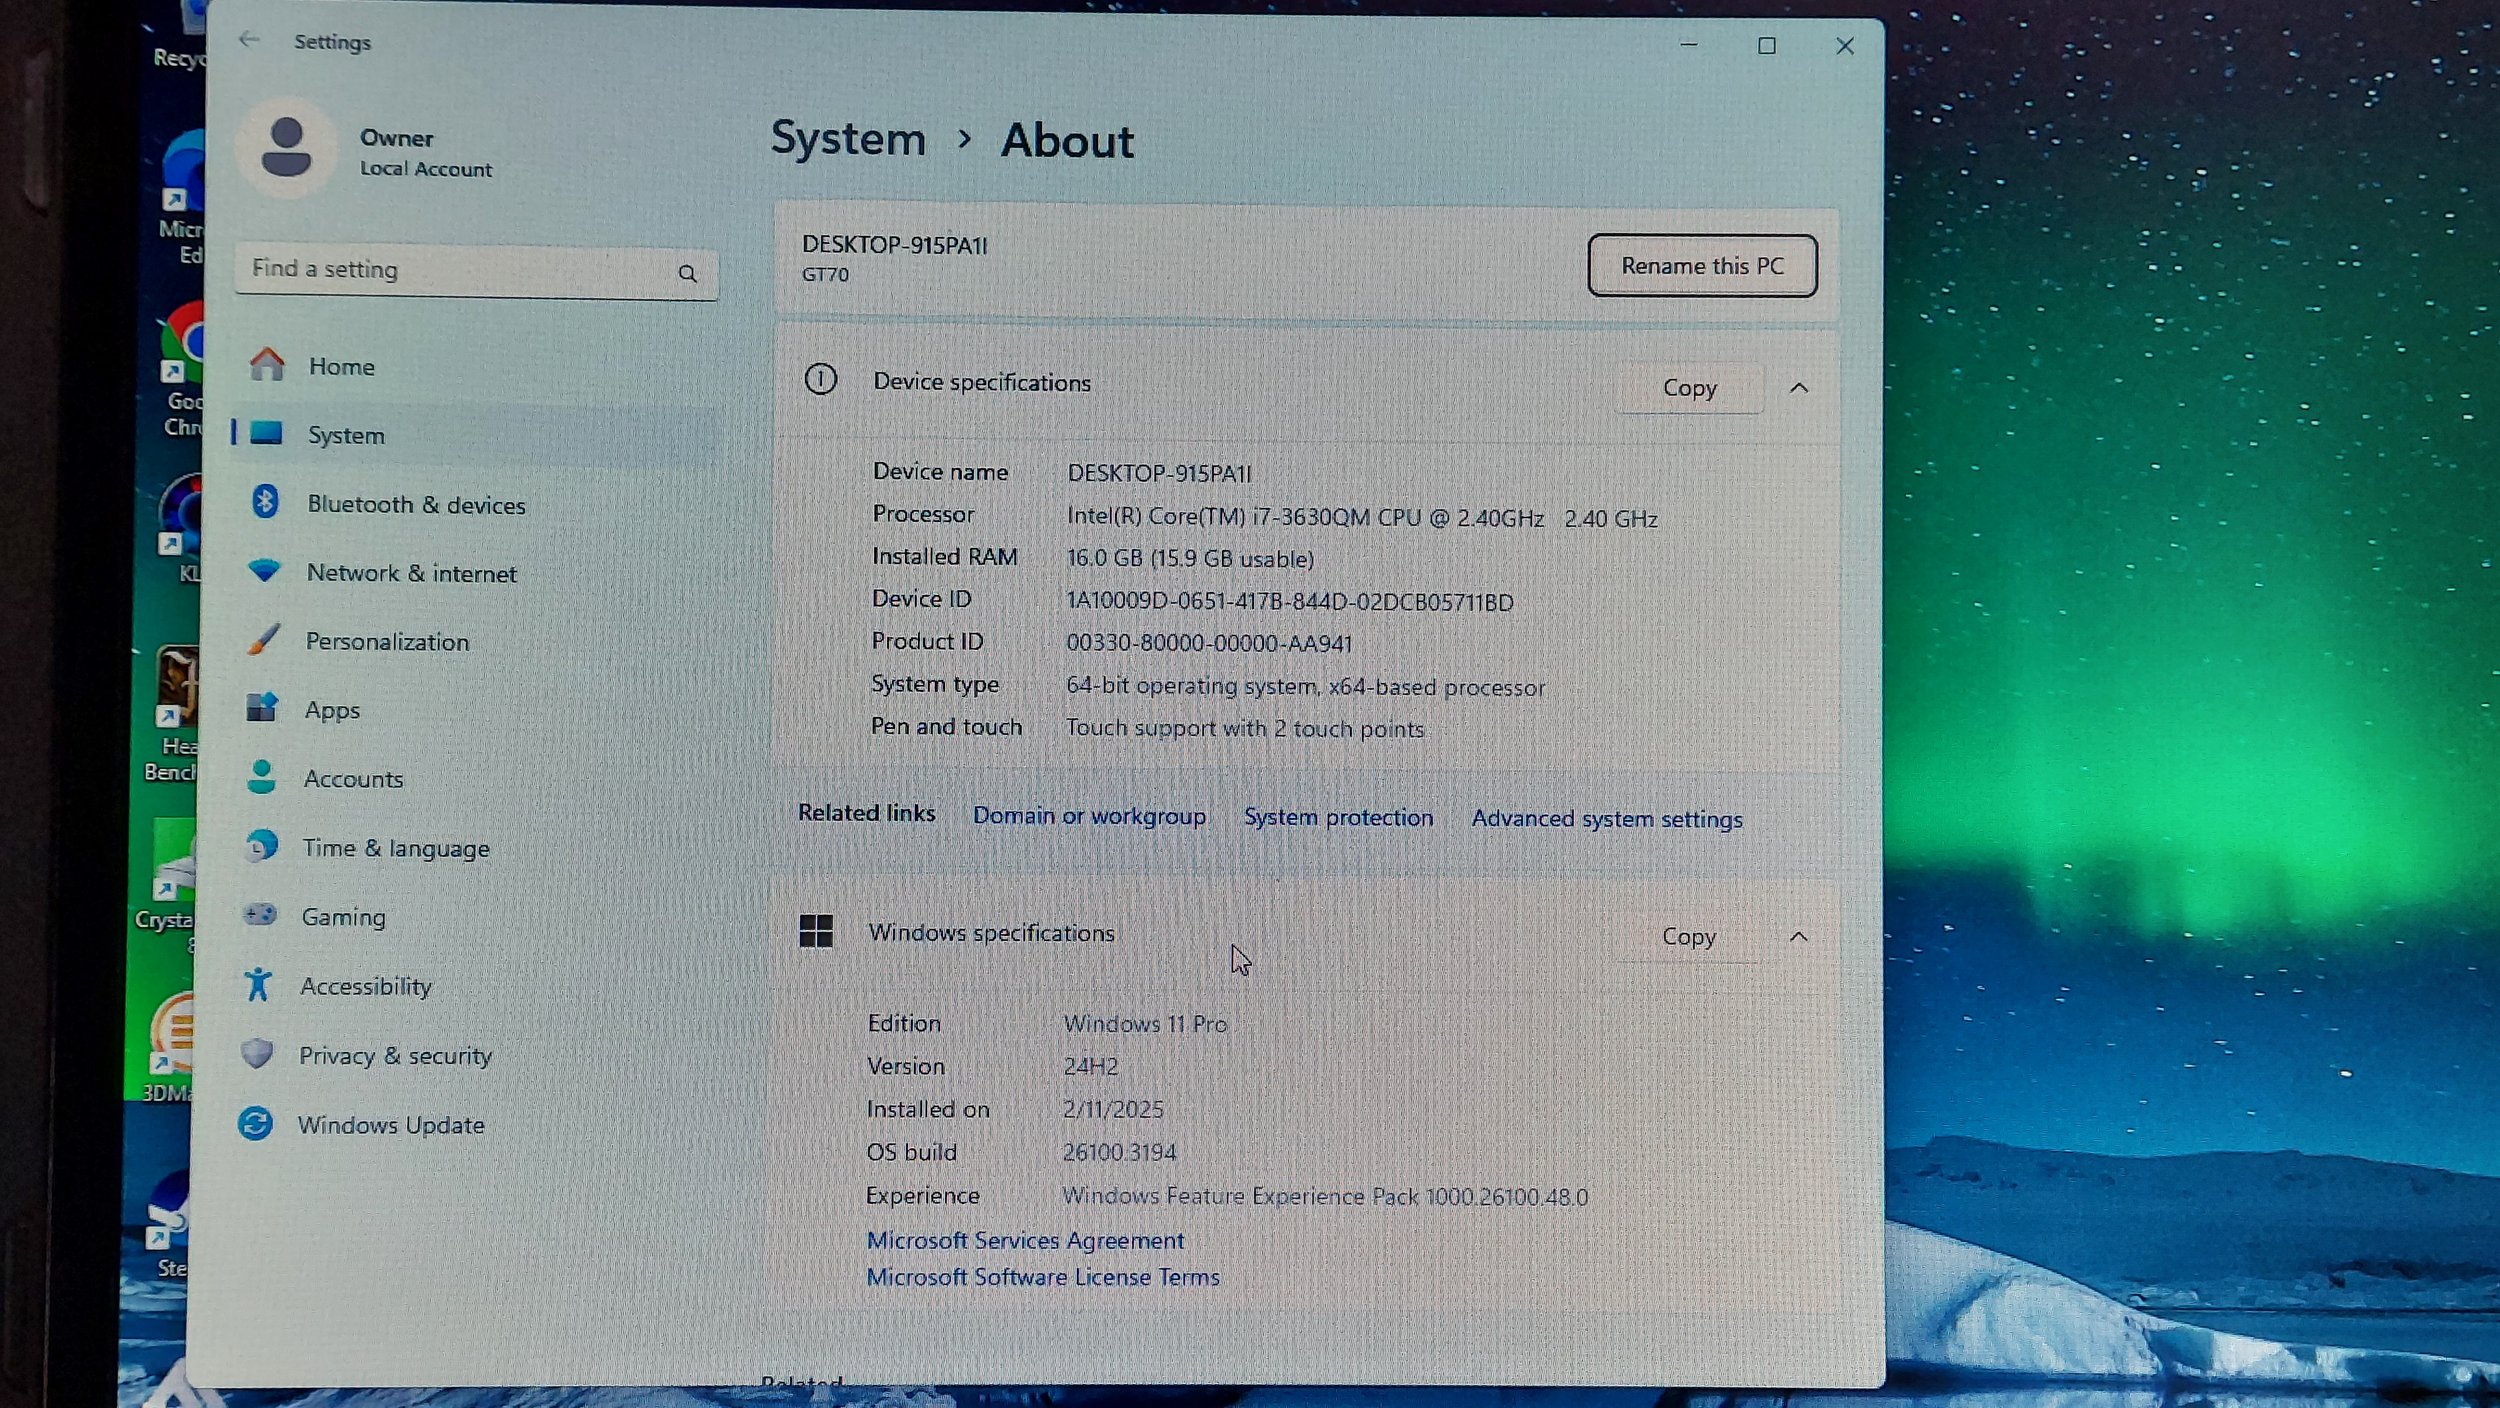This screenshot has width=2500, height=1408.
Task: Click the Find a setting search box
Action: coord(476,271)
